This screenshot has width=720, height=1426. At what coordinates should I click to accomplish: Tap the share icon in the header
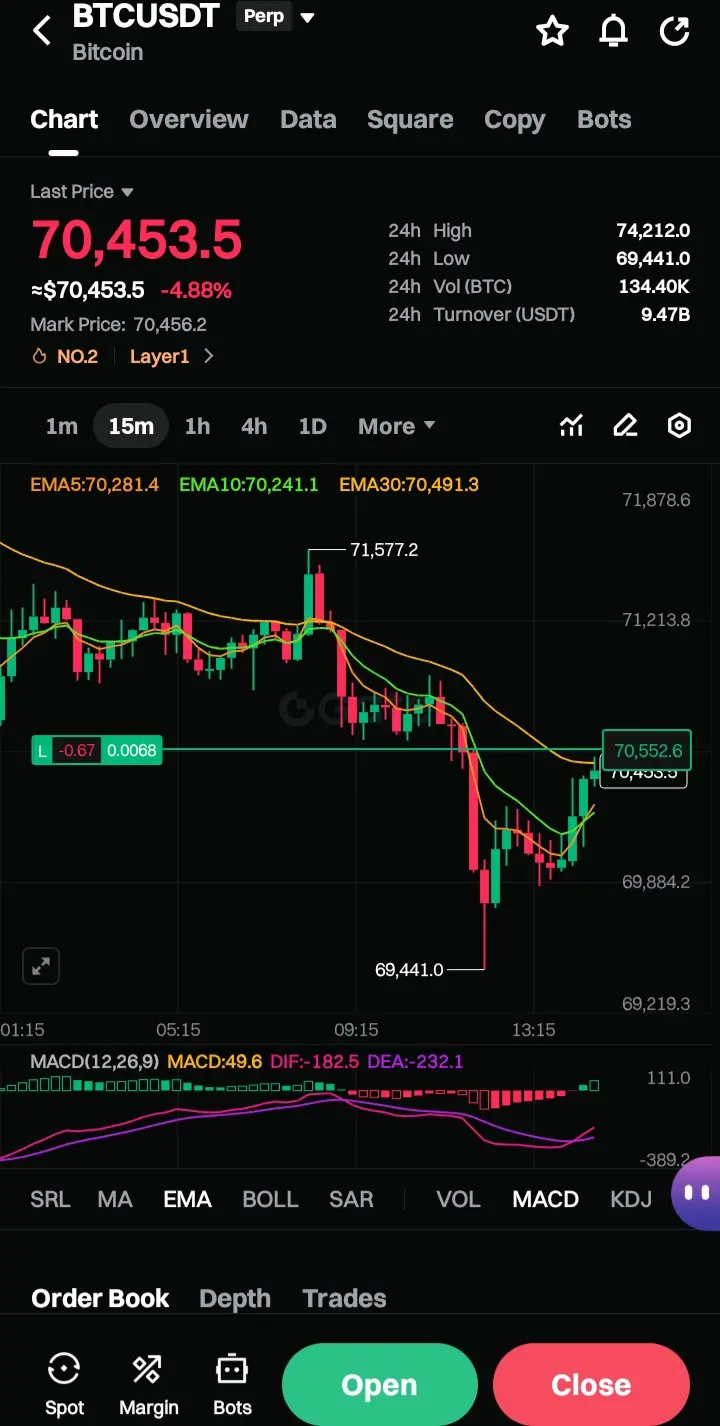tap(675, 31)
